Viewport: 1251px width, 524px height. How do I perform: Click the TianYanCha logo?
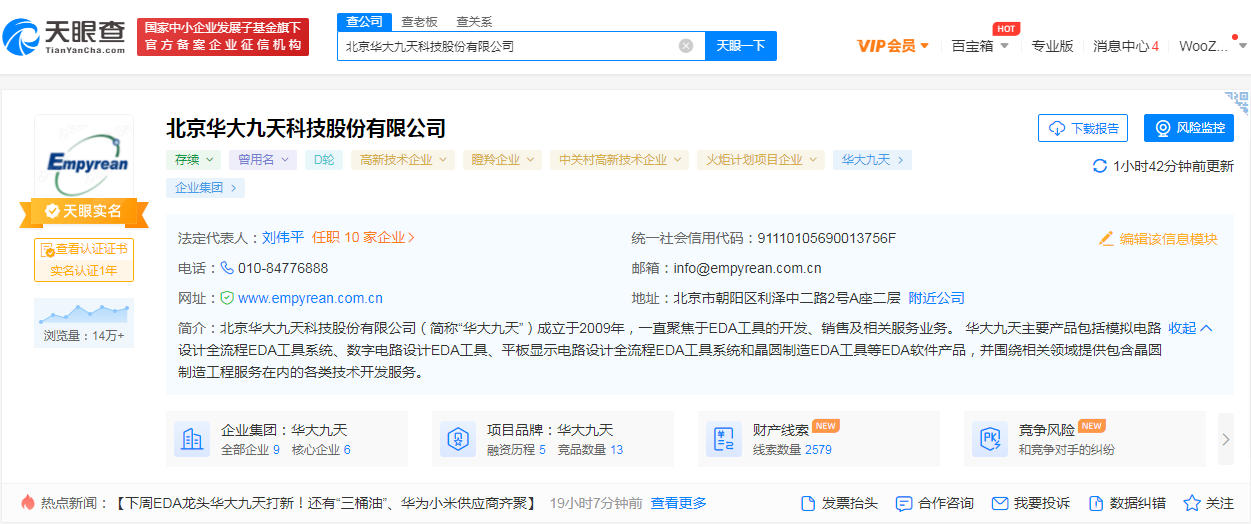(64, 37)
